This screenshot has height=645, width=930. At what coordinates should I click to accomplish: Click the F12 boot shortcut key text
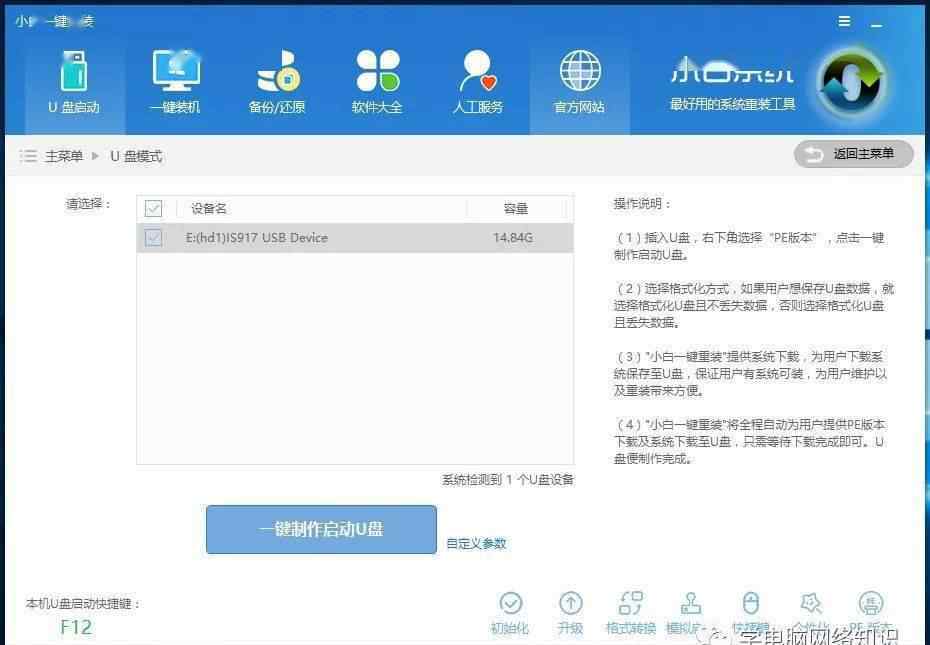click(x=77, y=627)
